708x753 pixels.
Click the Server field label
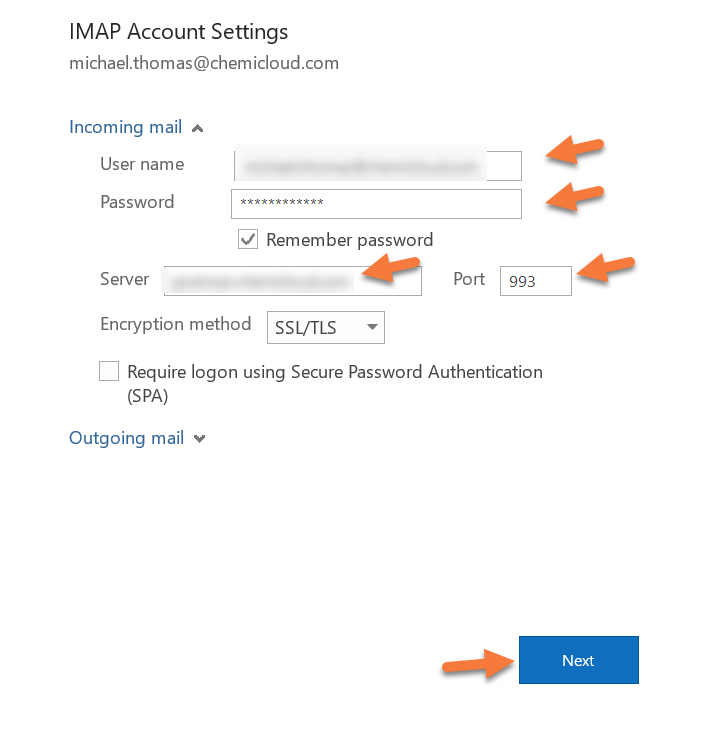point(125,279)
